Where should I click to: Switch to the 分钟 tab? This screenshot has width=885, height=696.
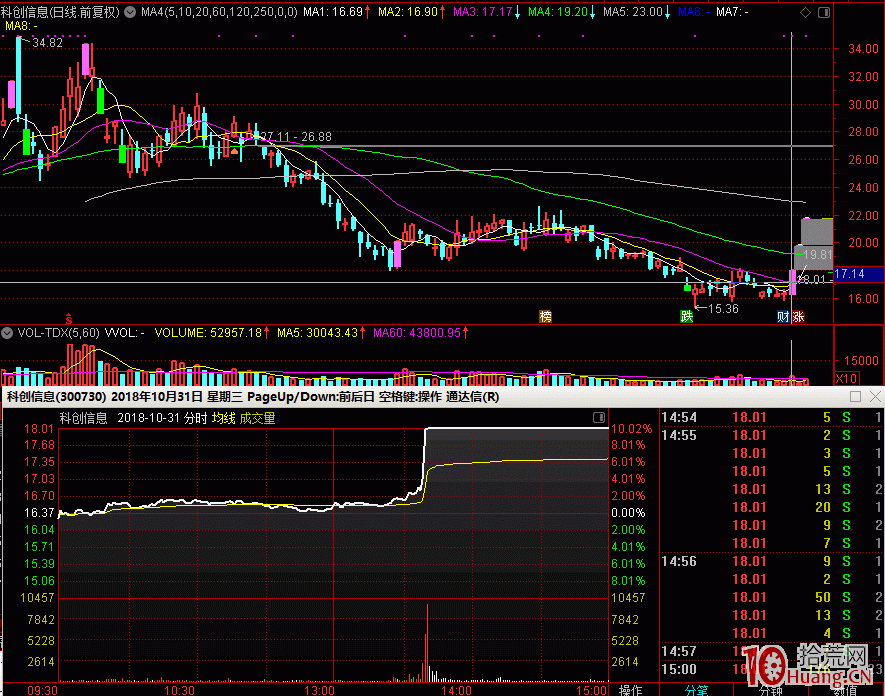click(x=770, y=689)
